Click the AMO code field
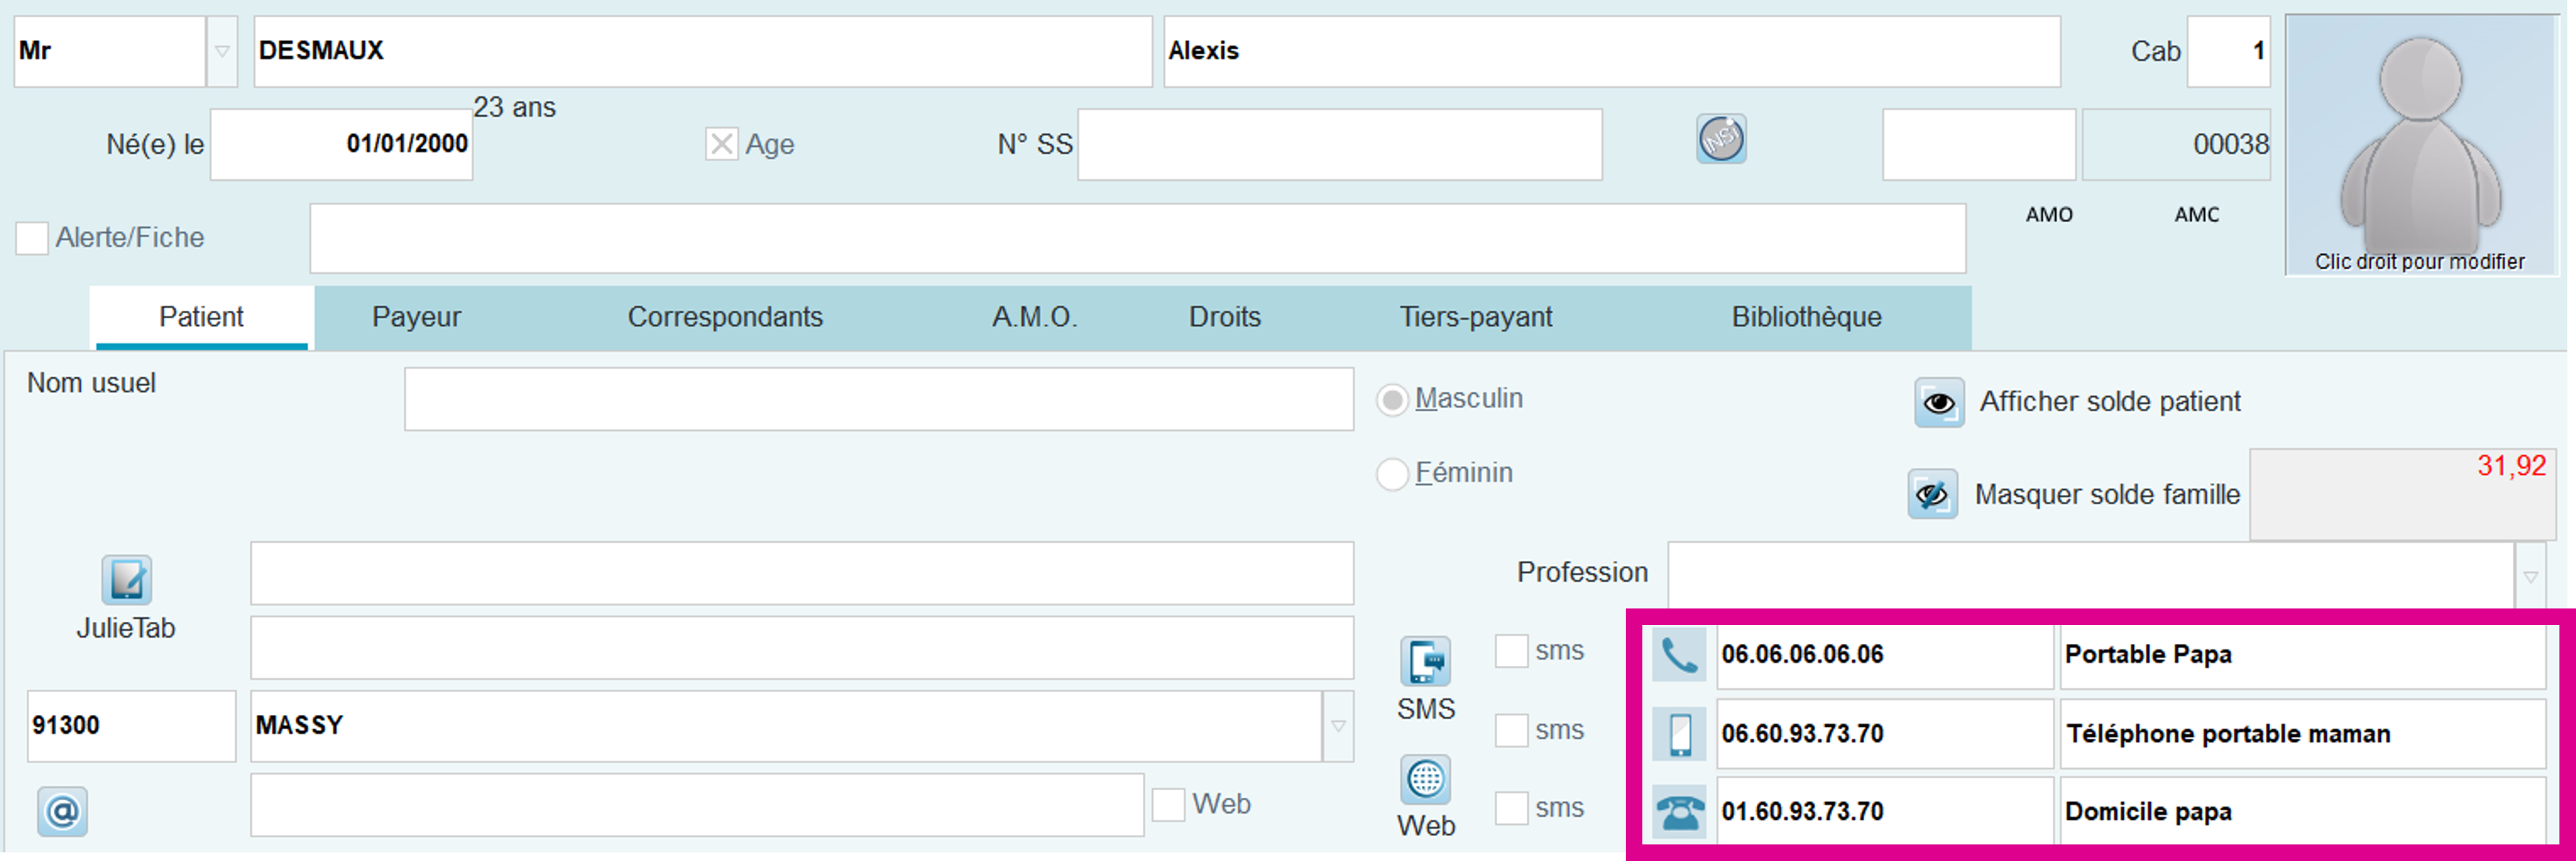 tap(1979, 145)
